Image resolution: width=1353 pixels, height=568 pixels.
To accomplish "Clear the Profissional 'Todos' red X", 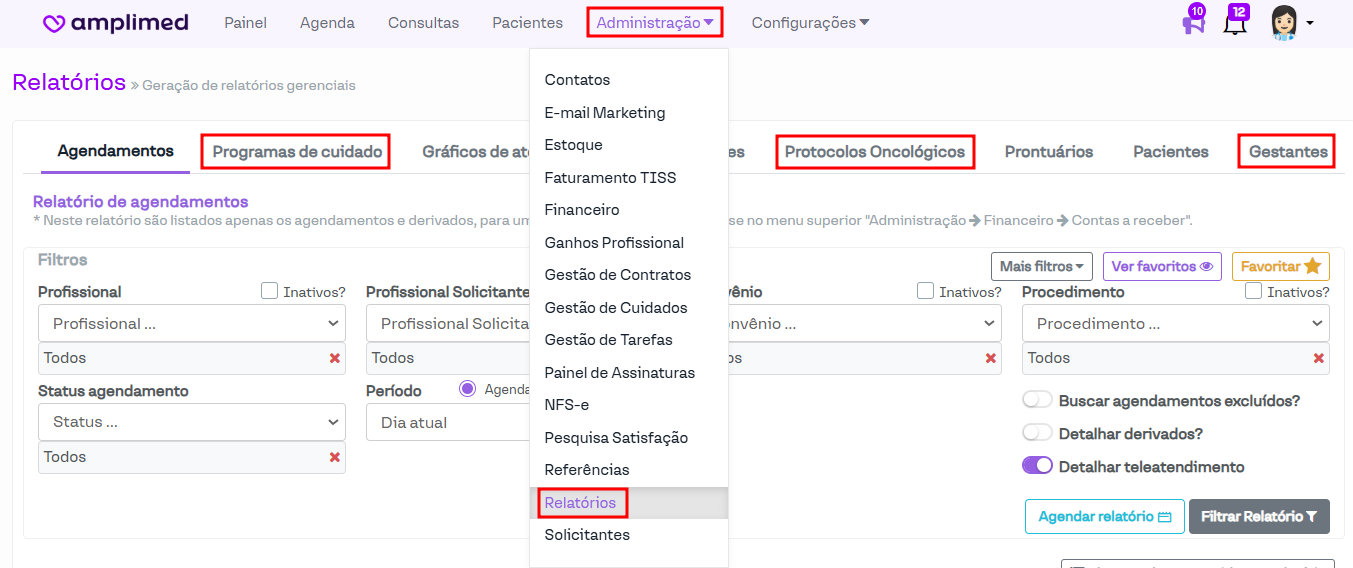I will (335, 358).
